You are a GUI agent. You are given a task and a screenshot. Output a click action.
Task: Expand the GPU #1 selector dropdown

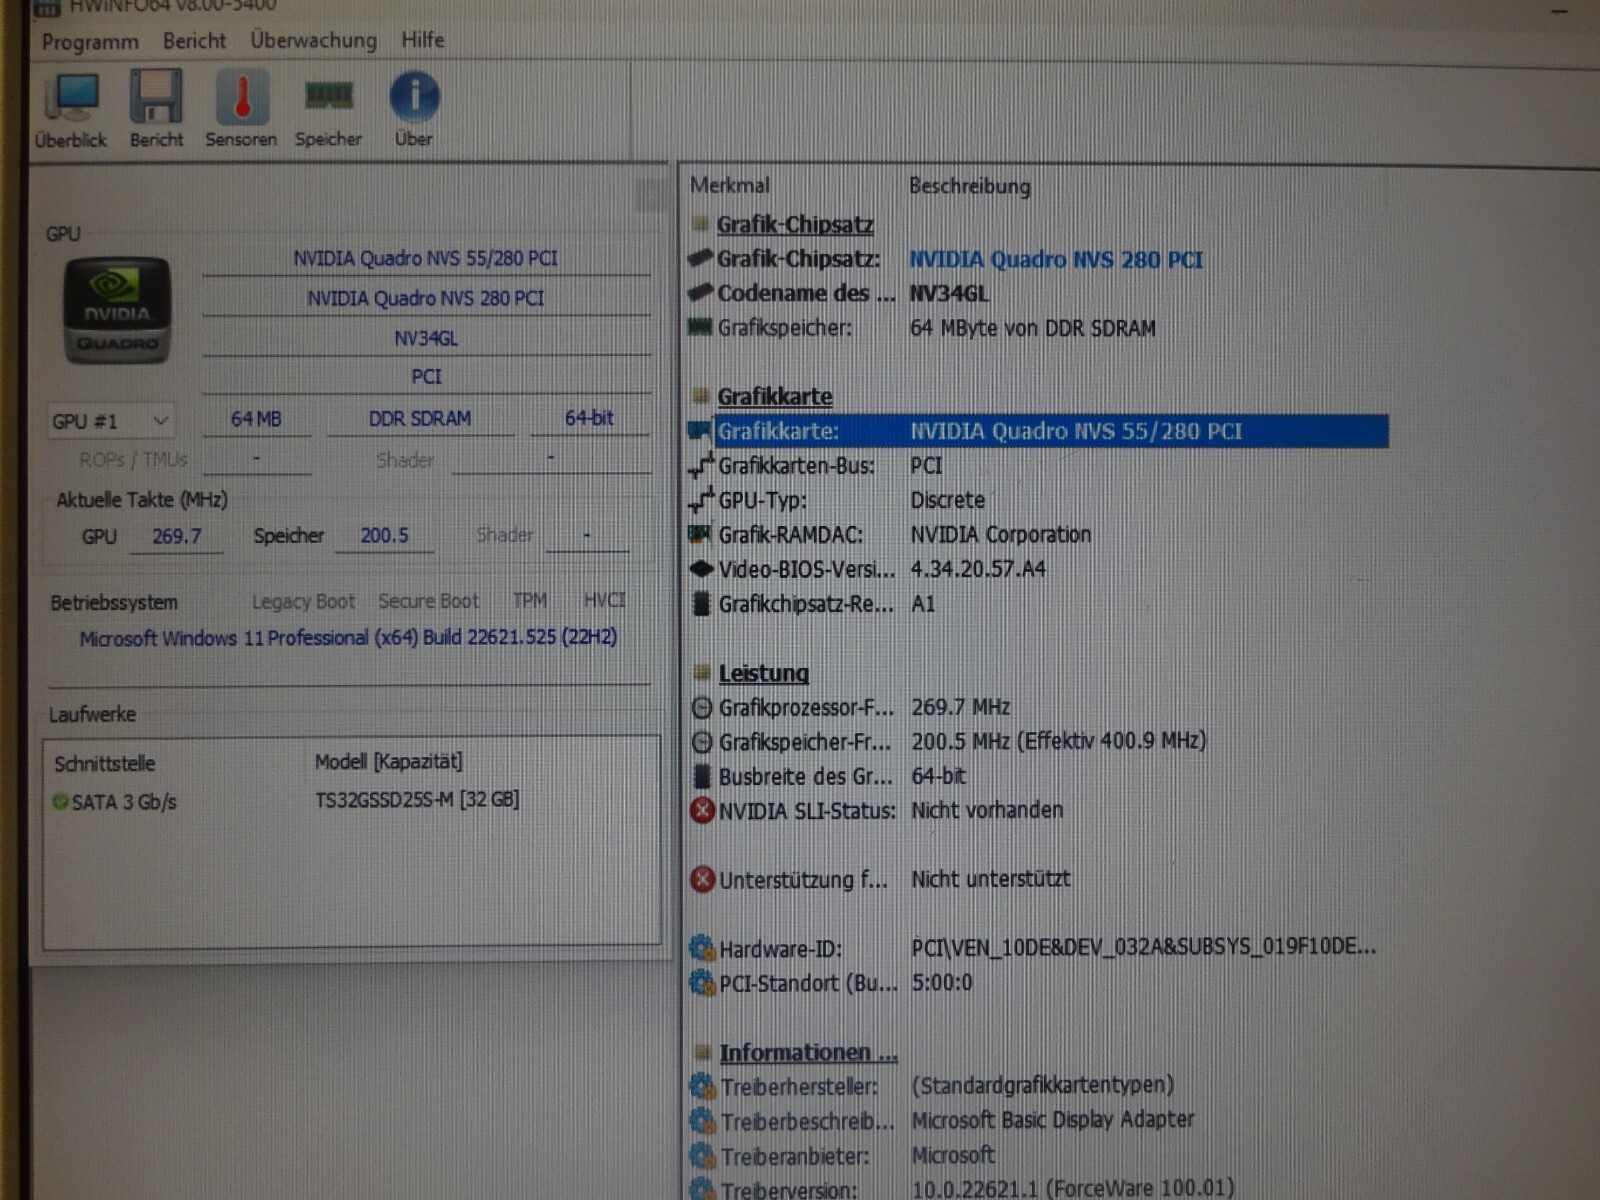110,421
